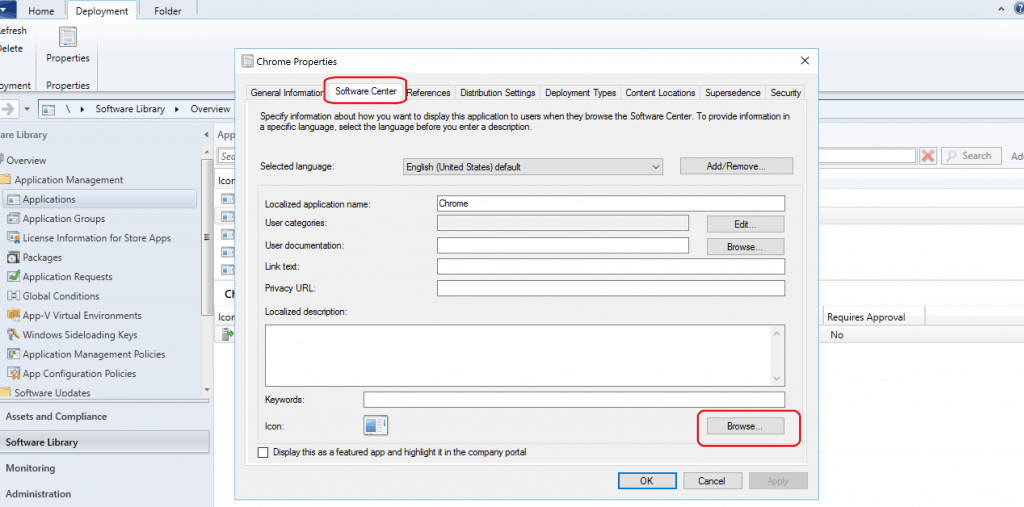1024x507 pixels.
Task: Click the Properties ribbon icon
Action: (x=68, y=37)
